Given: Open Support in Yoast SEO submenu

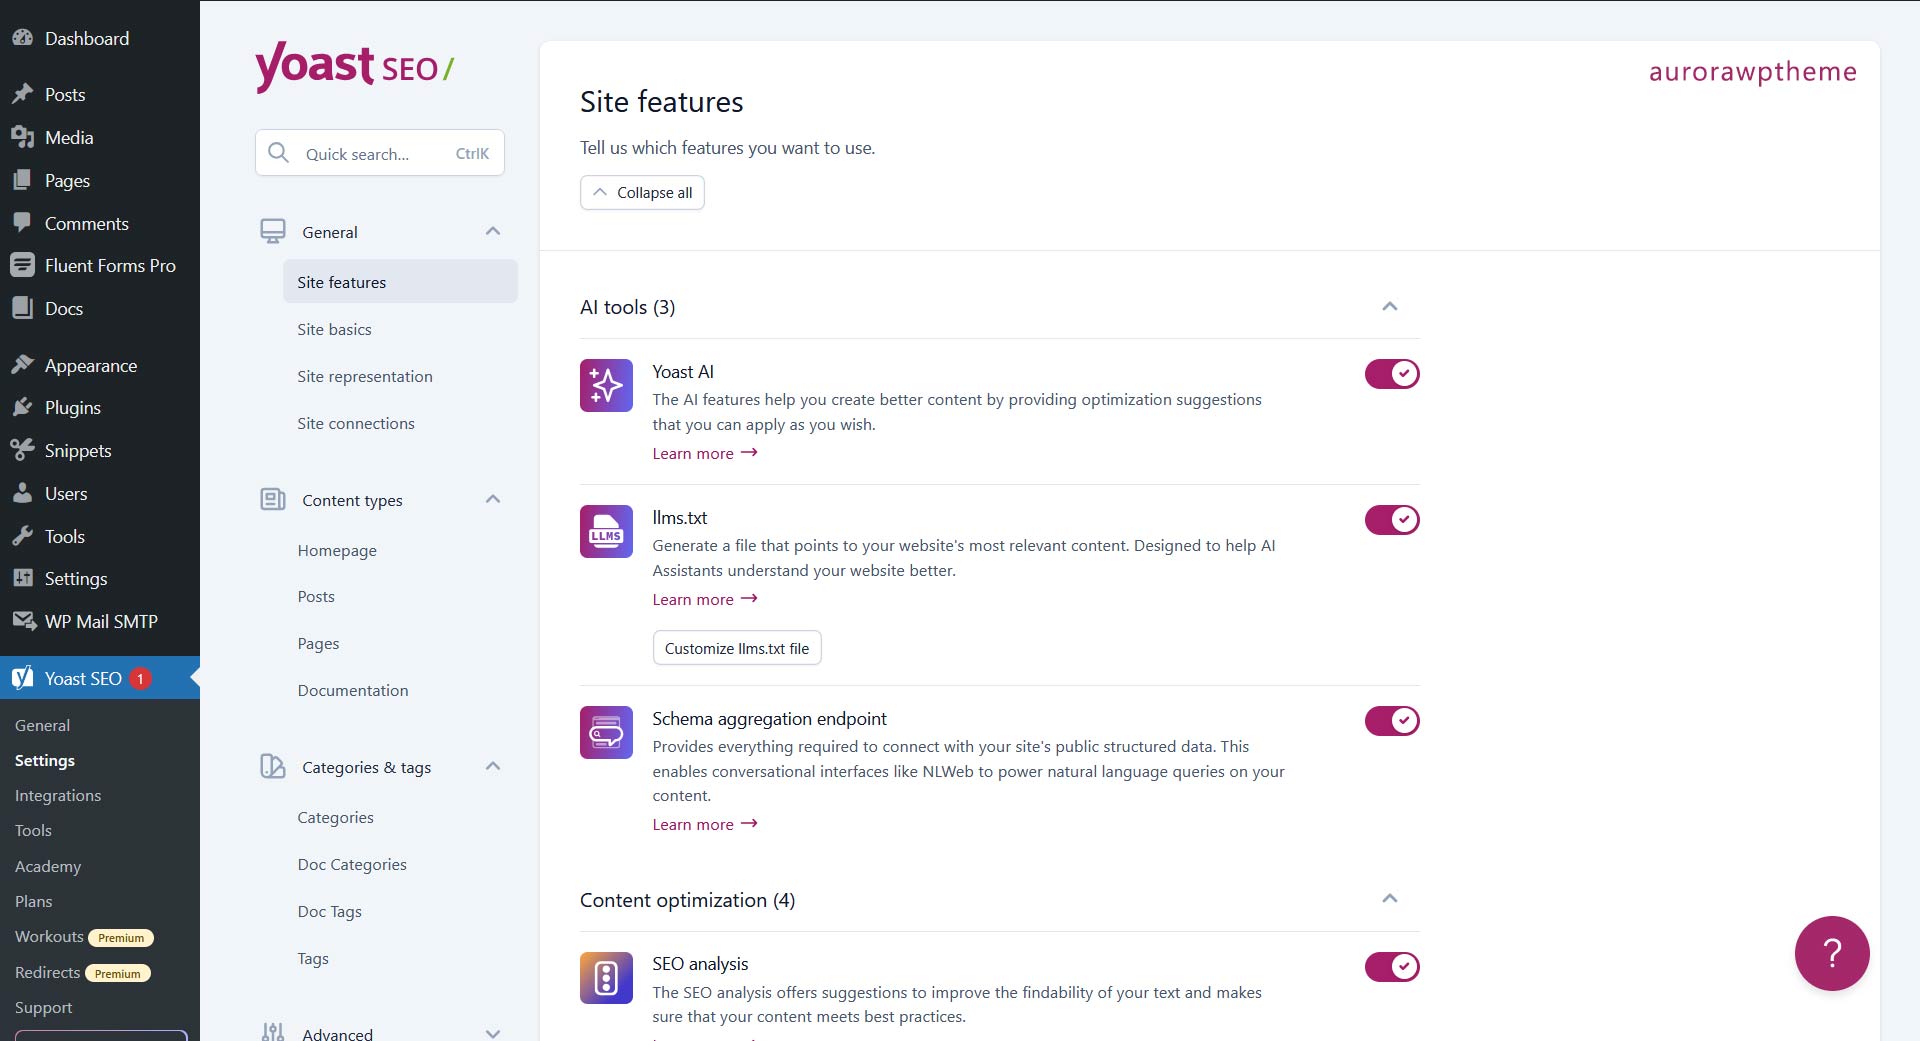Looking at the screenshot, I should coord(43,1007).
